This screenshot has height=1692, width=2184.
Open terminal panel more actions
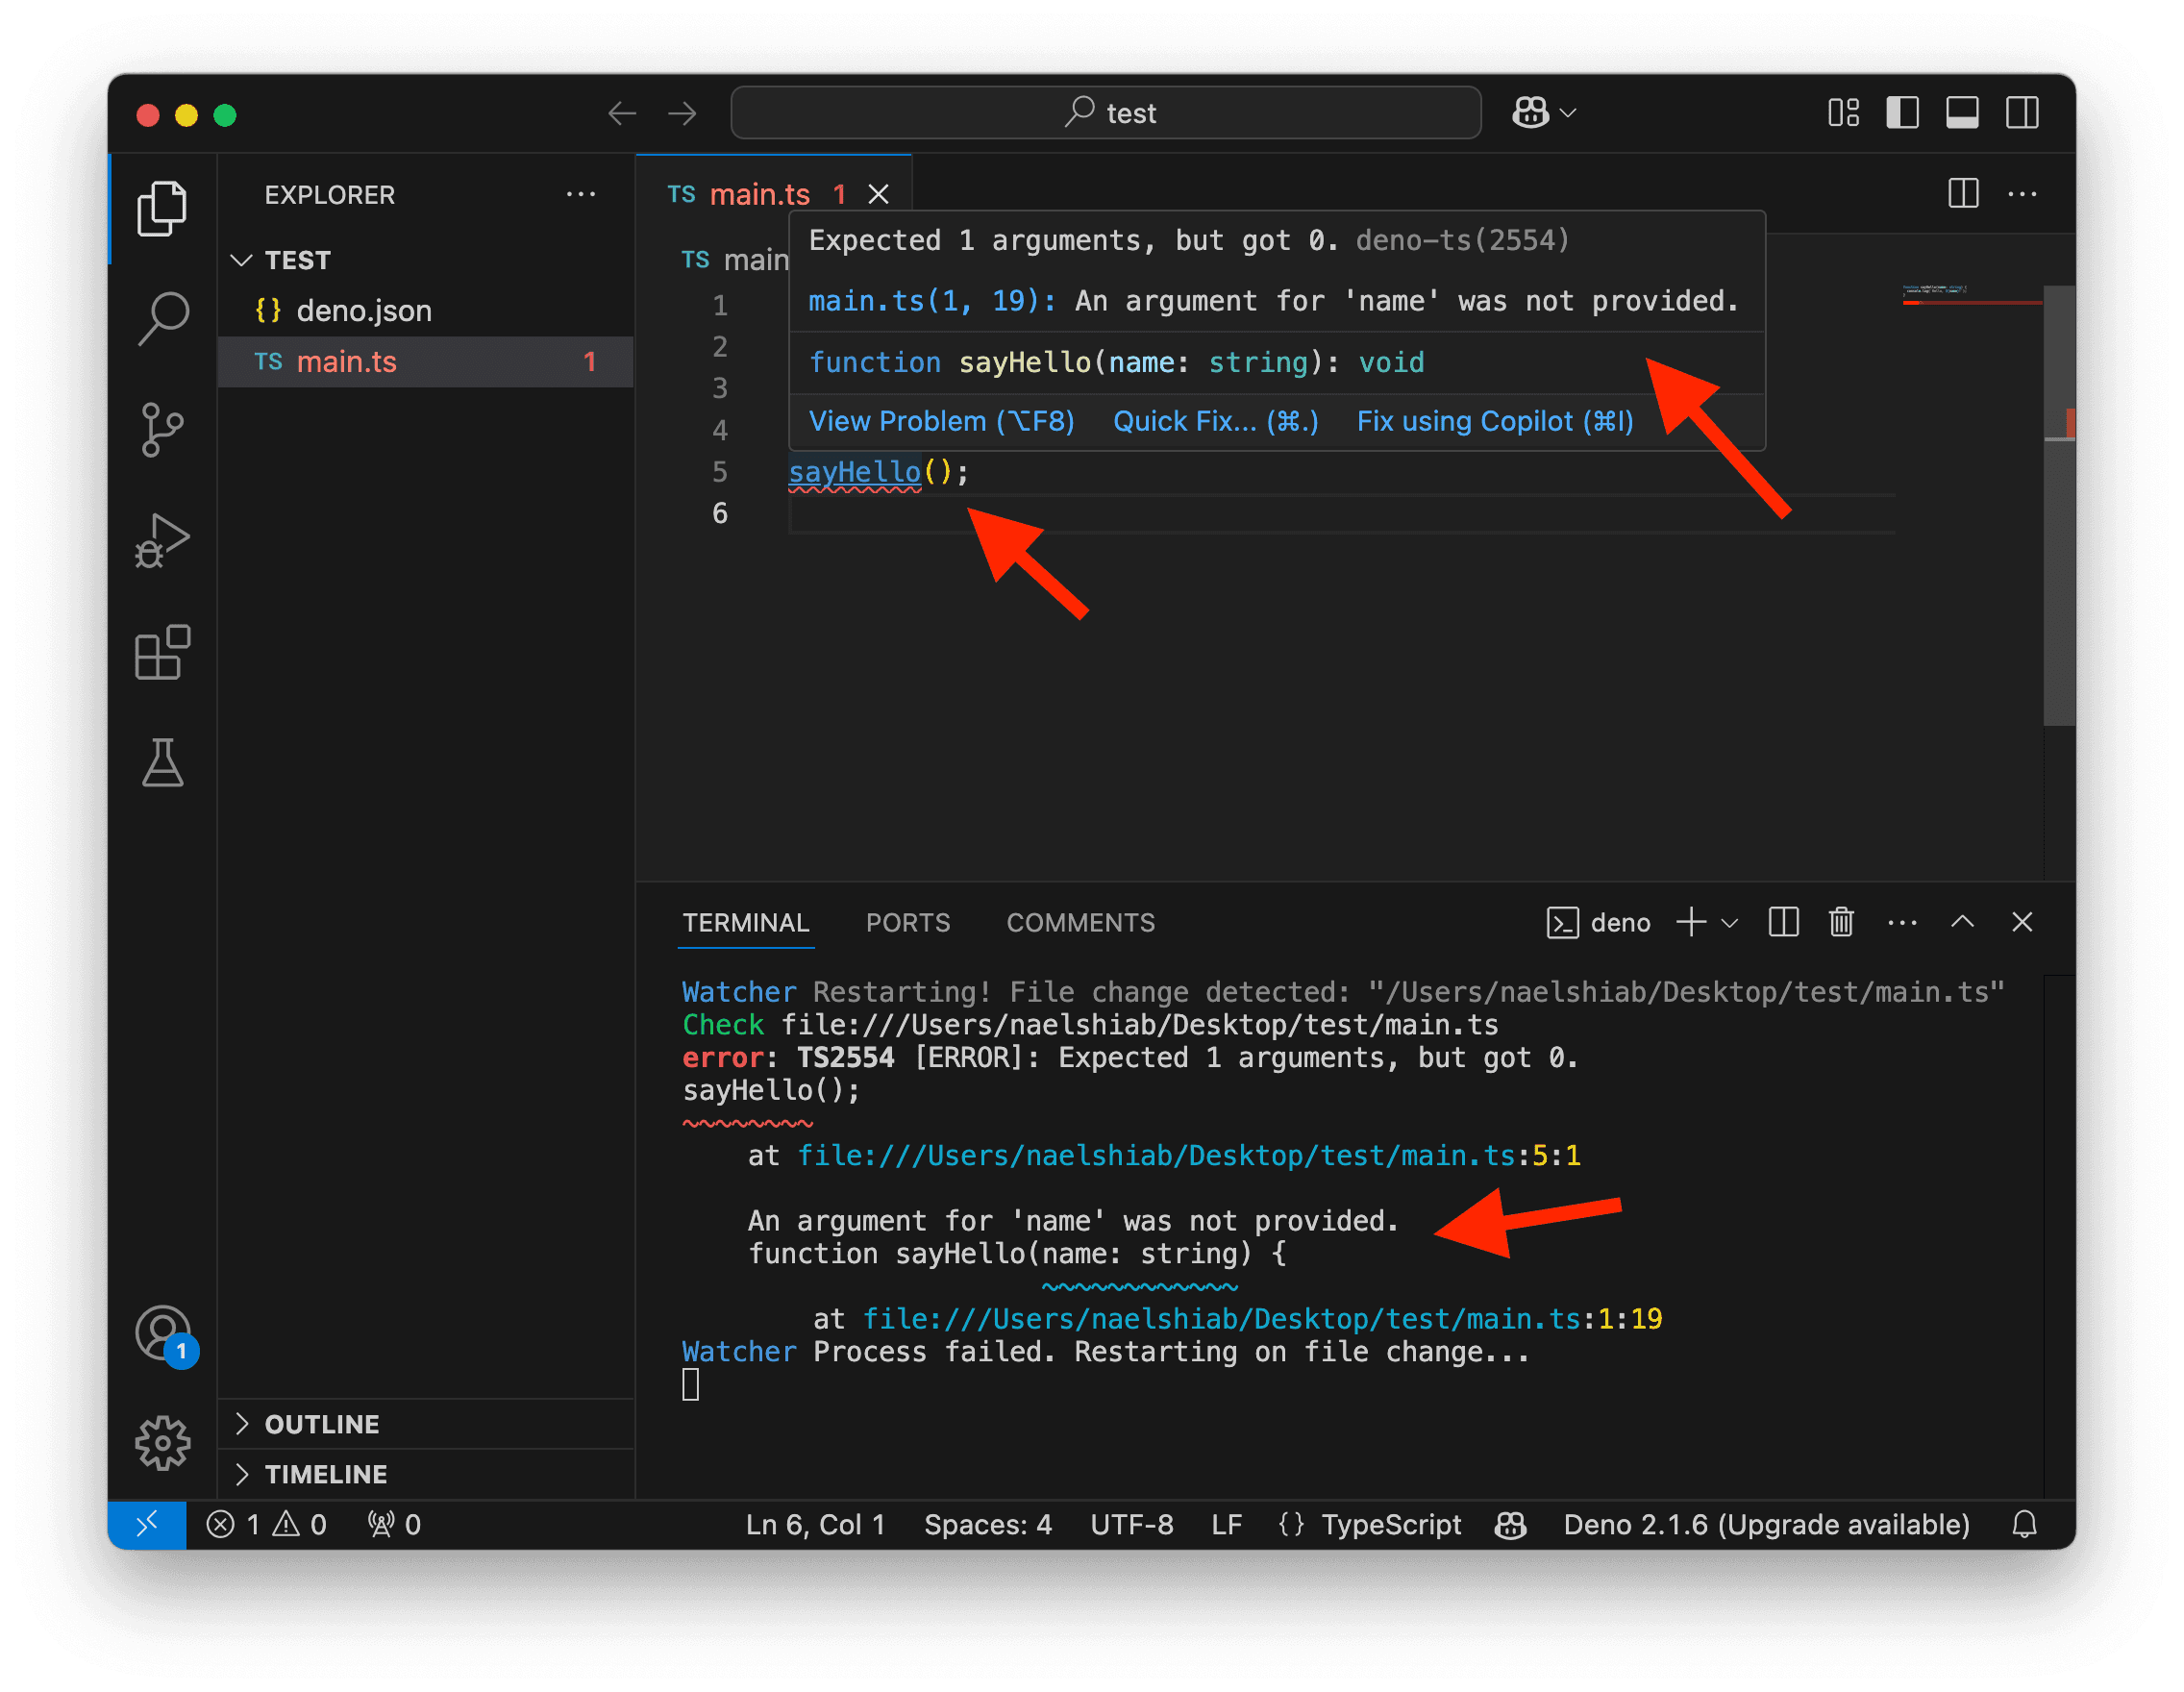coord(1902,922)
